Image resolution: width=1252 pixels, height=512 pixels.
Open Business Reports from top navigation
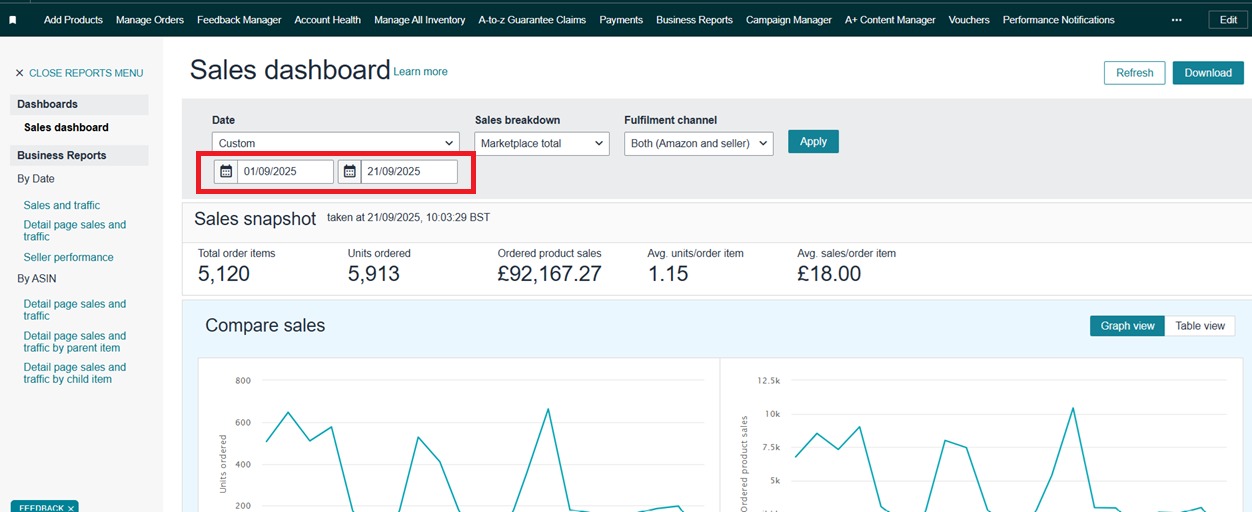tap(694, 20)
